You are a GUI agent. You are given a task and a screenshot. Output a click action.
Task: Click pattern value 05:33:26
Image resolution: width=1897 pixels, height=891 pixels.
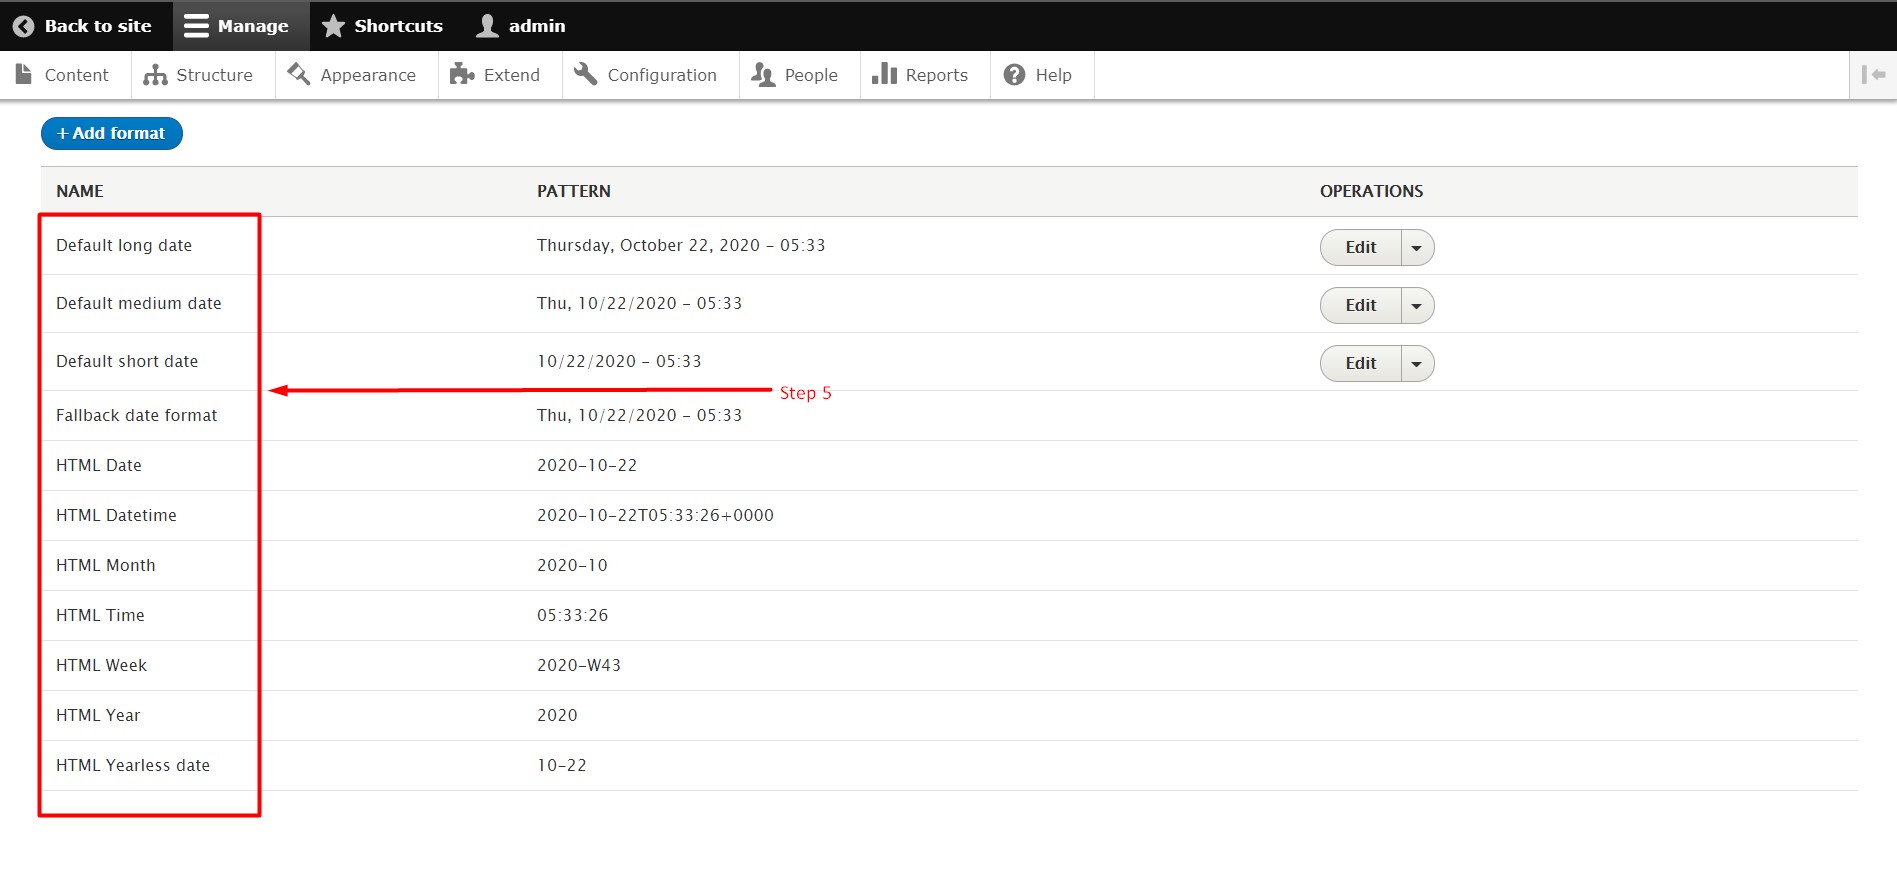[x=572, y=615]
